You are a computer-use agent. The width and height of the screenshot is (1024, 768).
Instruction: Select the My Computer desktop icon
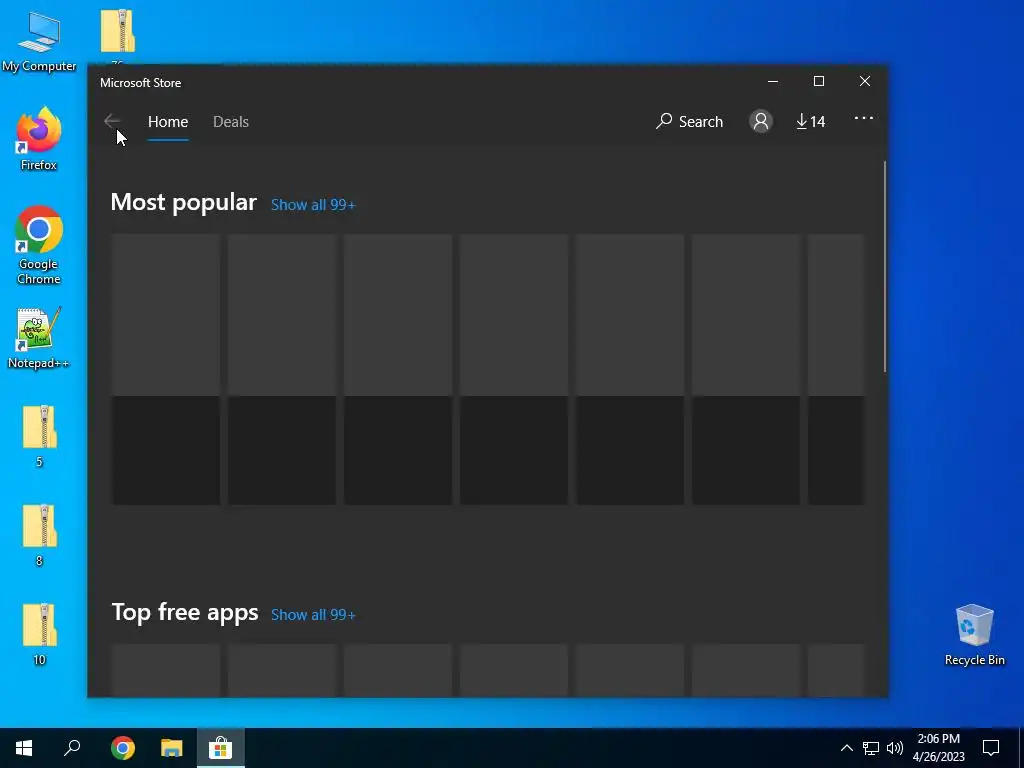39,42
